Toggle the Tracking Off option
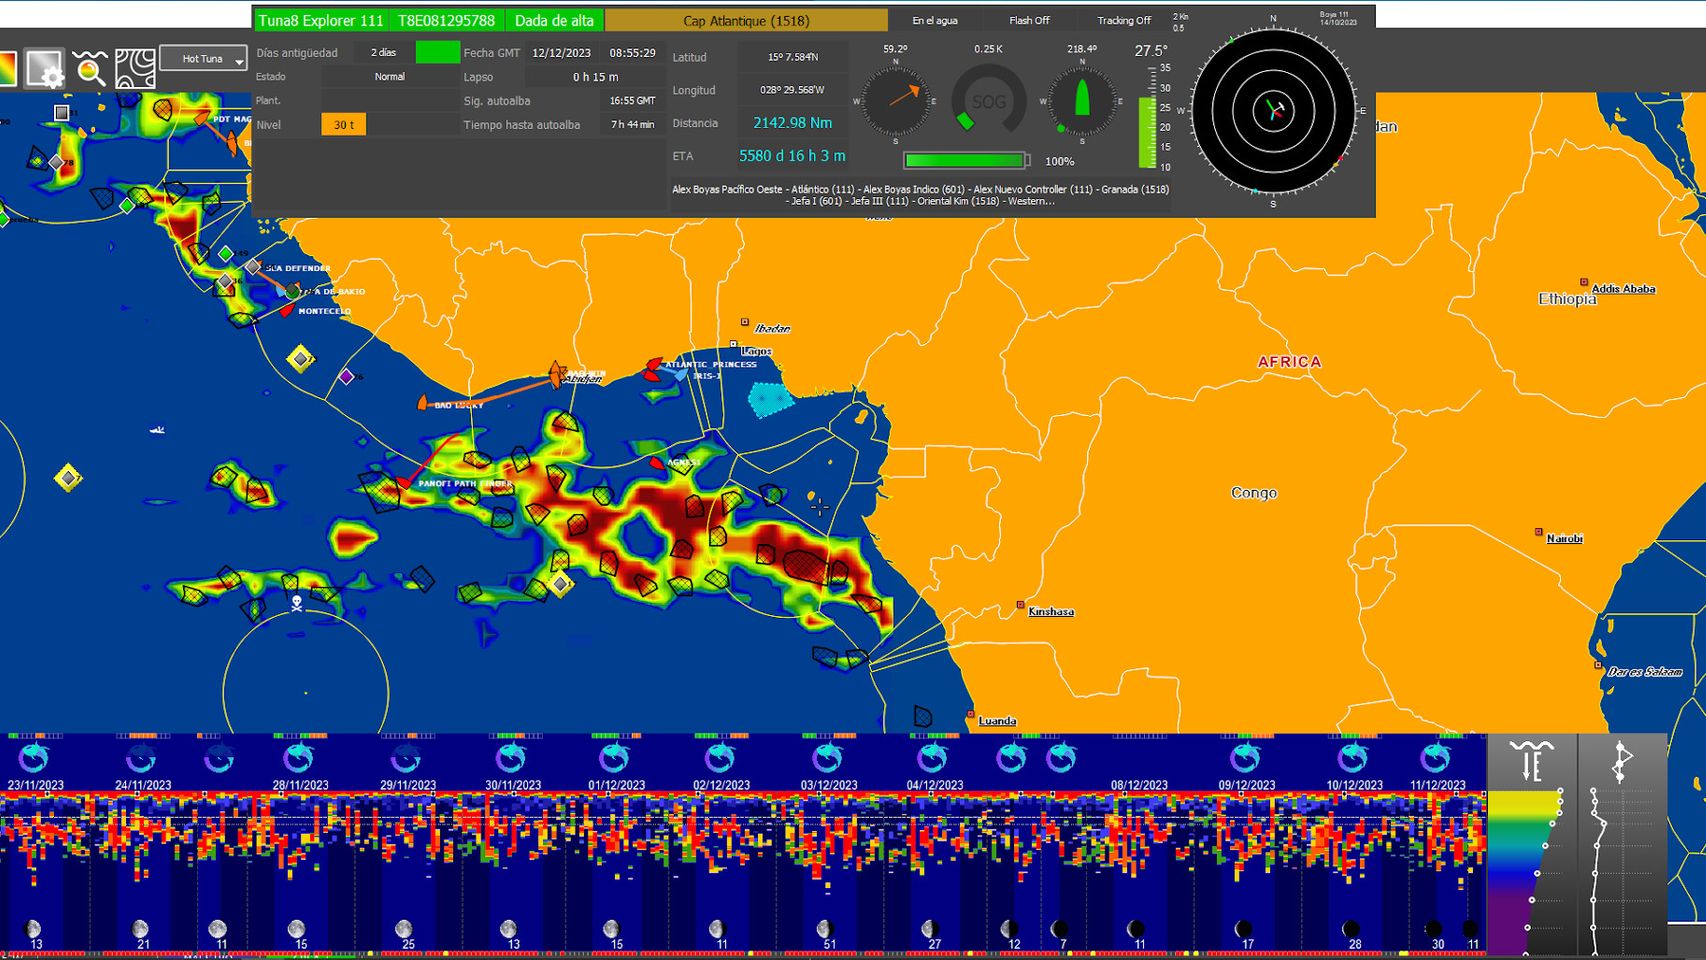 [1124, 20]
